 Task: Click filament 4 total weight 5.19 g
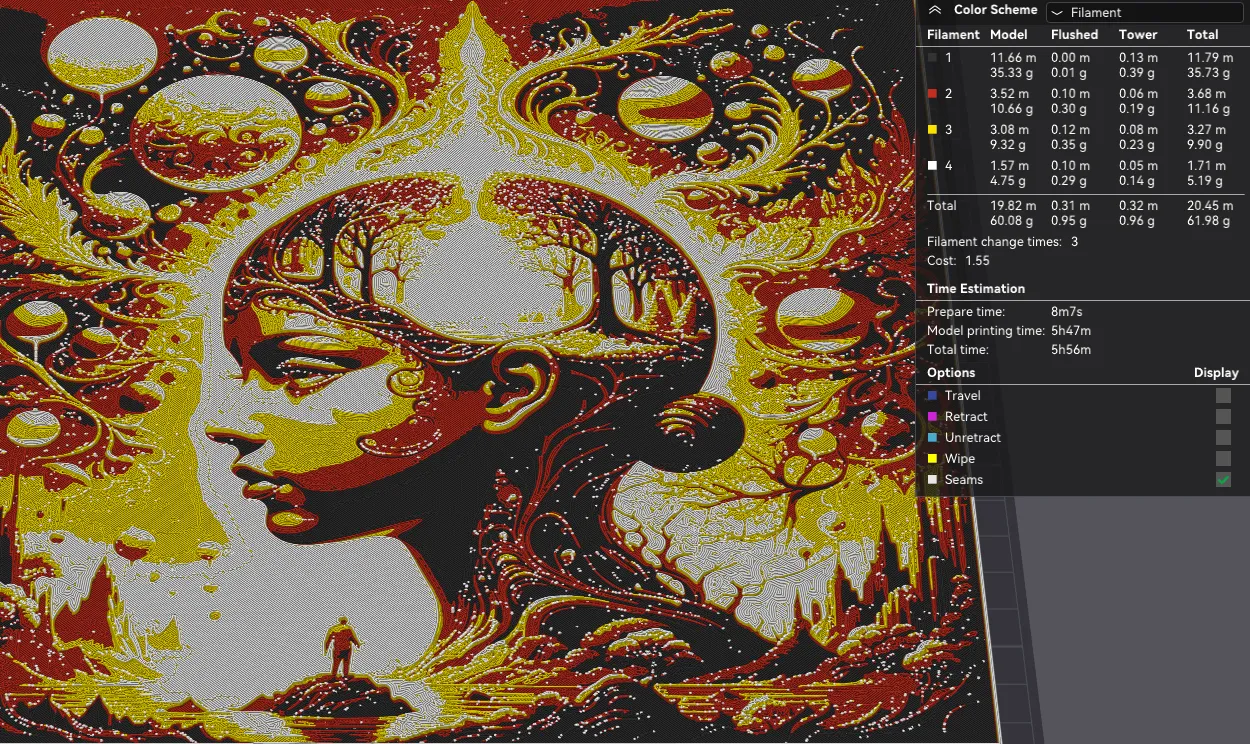point(1205,181)
